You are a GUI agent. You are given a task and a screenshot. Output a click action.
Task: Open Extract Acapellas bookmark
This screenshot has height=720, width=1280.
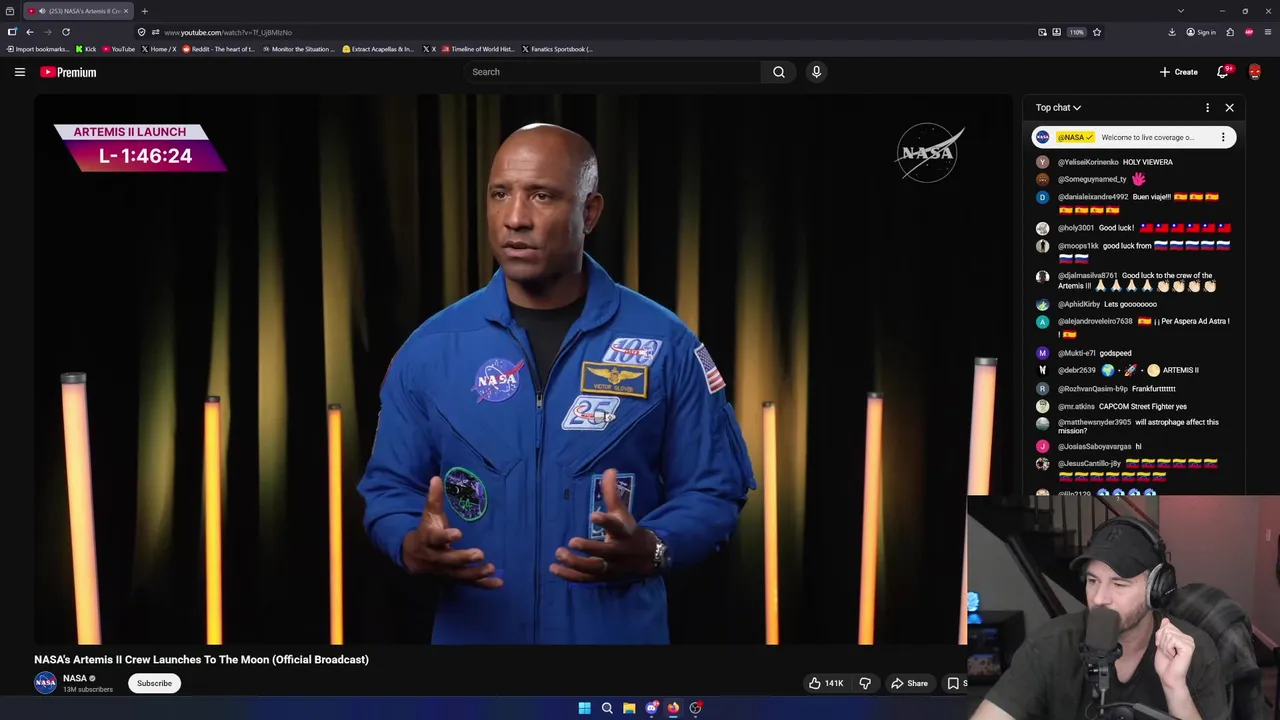378,49
